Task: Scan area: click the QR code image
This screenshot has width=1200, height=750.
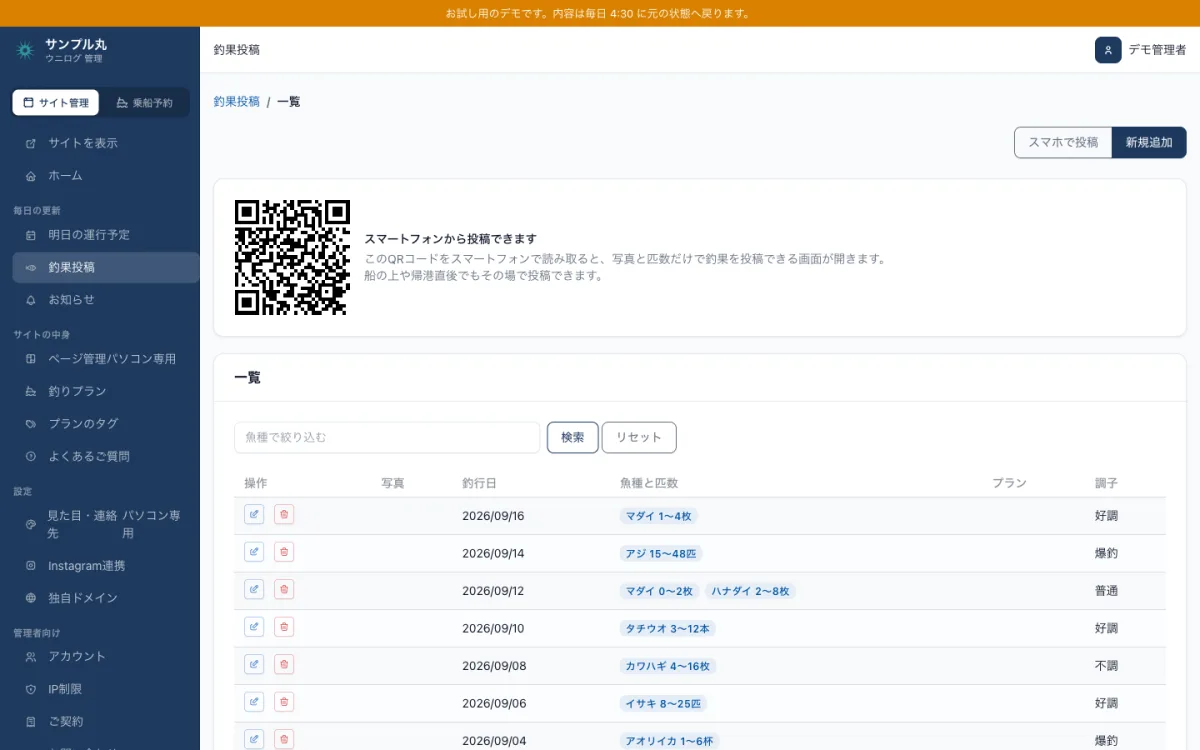Action: point(292,258)
